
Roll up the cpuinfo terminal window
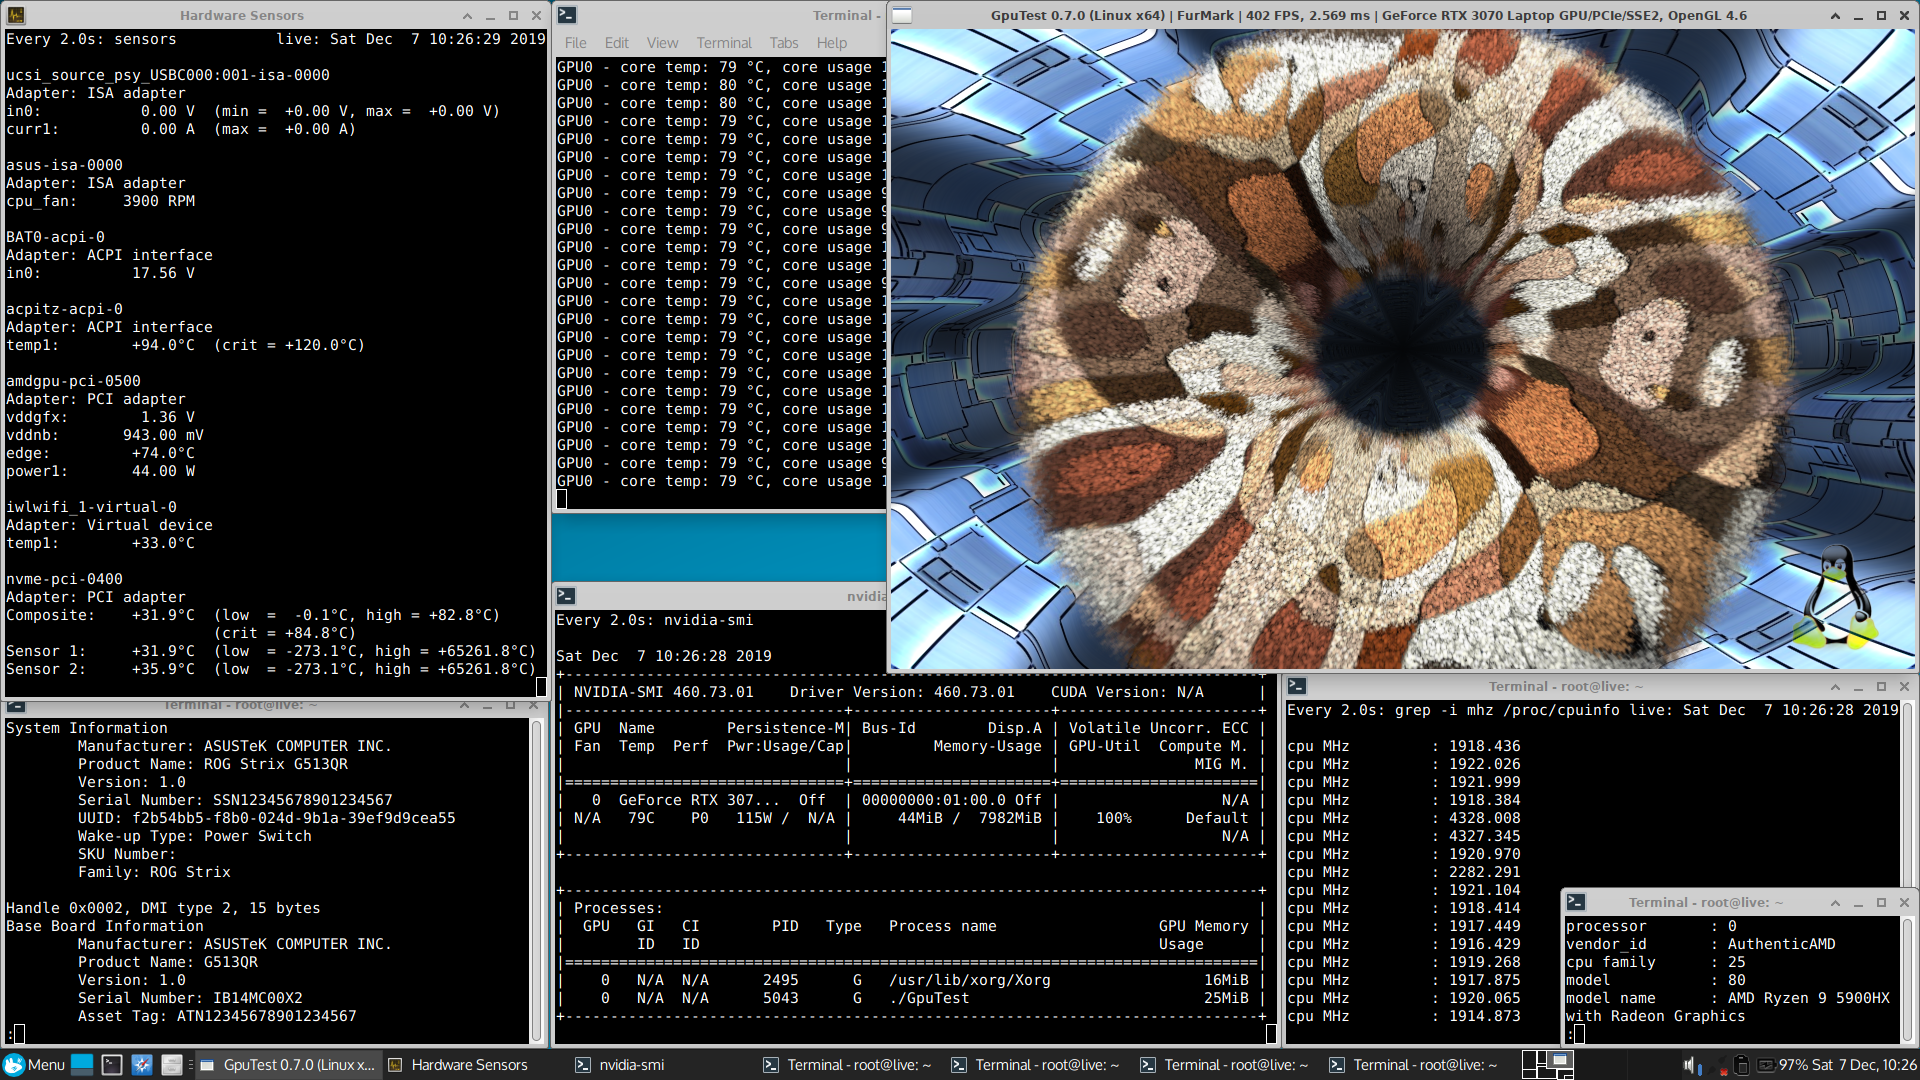1835,686
